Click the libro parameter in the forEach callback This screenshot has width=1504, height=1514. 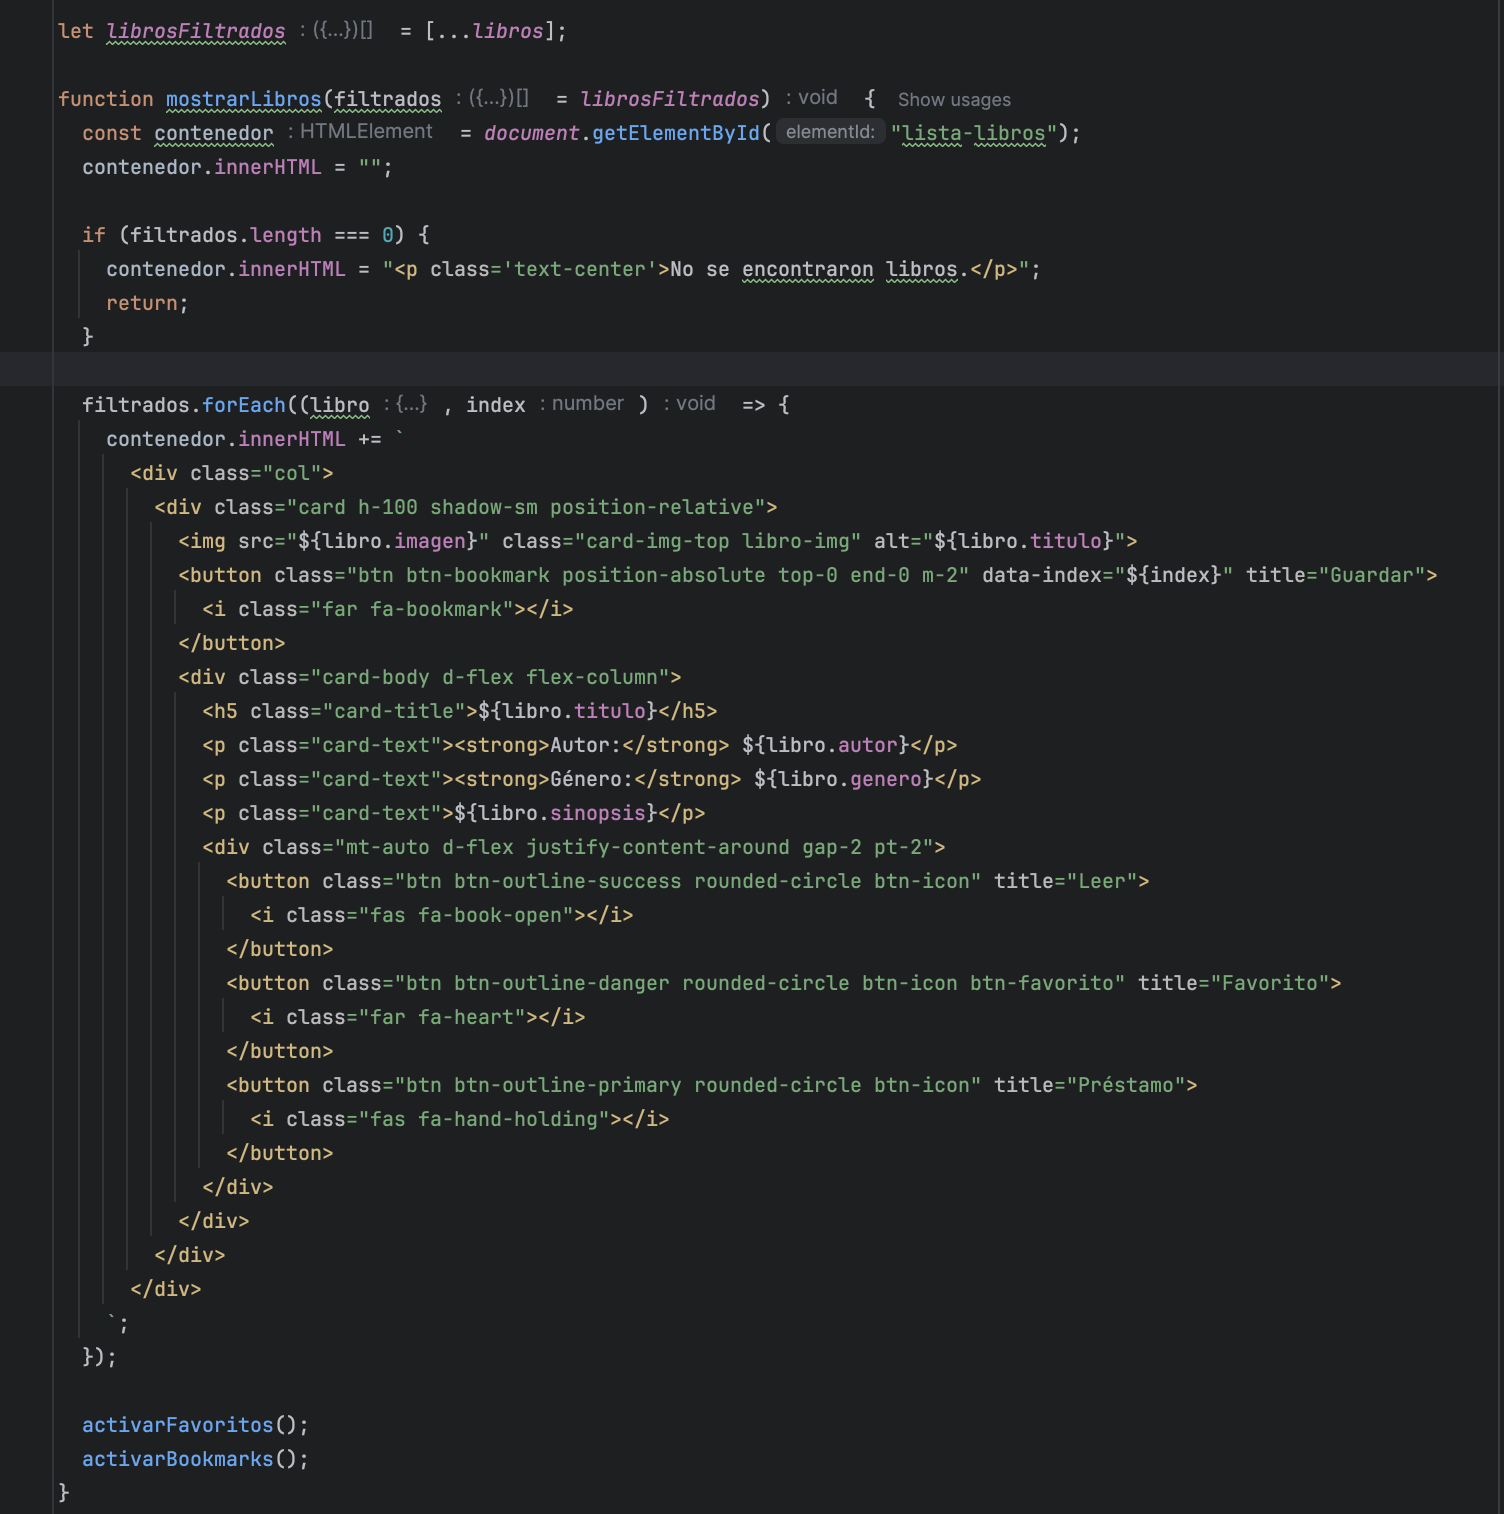(340, 405)
